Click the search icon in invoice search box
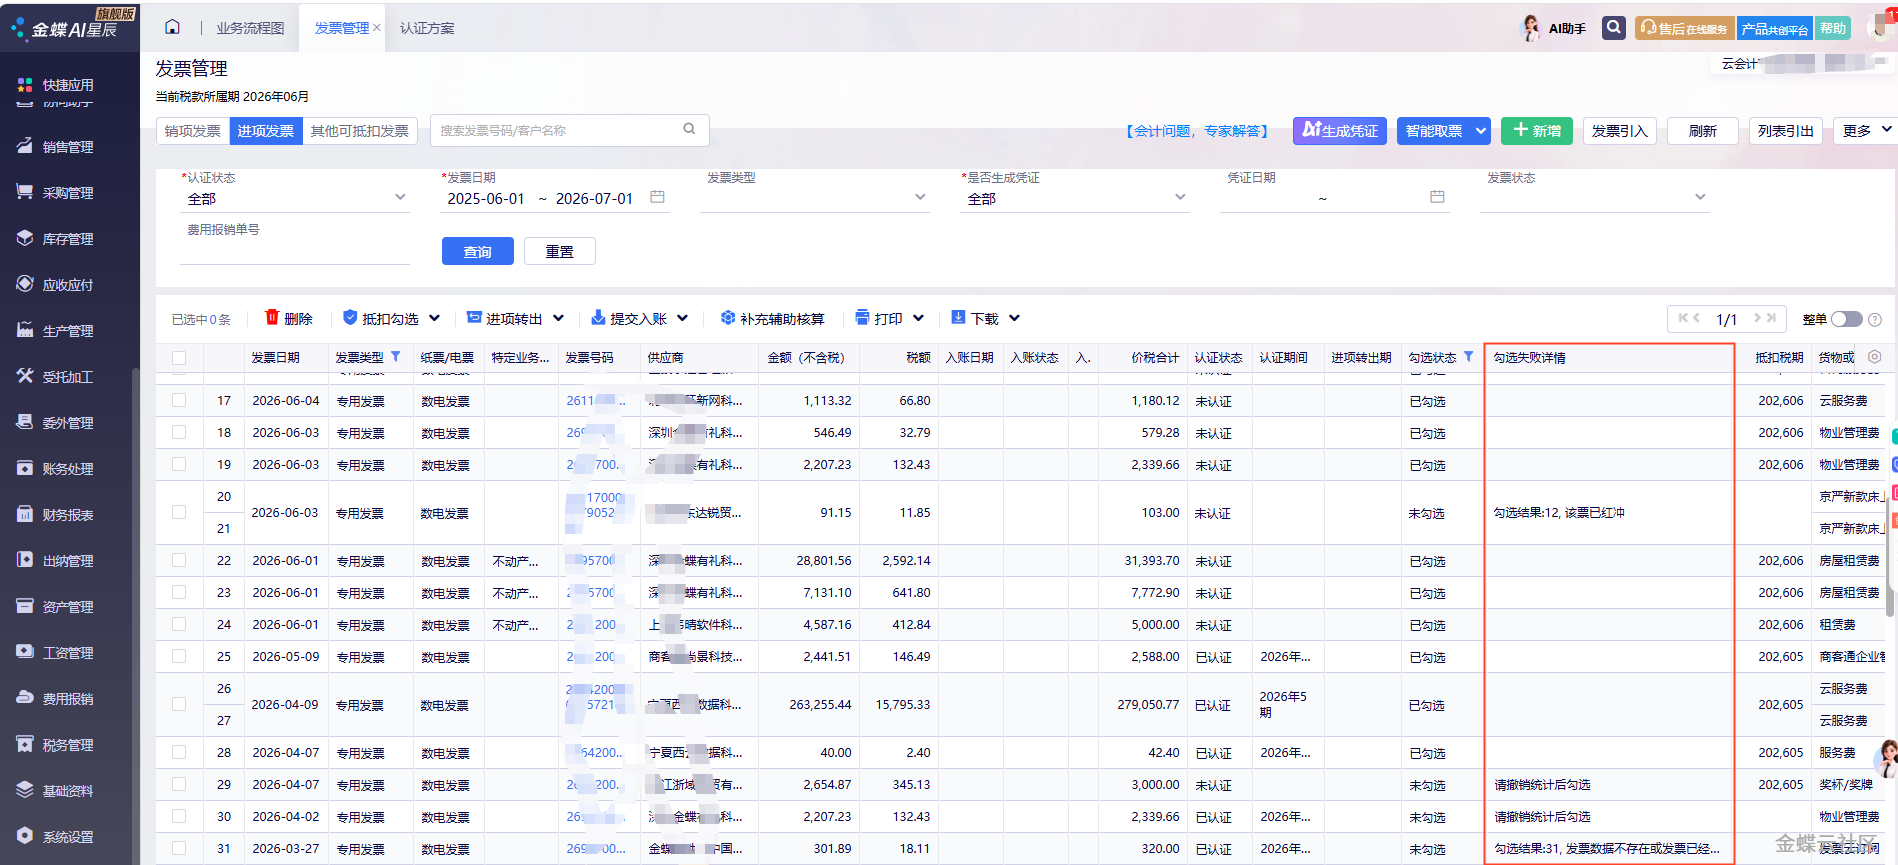 689,129
